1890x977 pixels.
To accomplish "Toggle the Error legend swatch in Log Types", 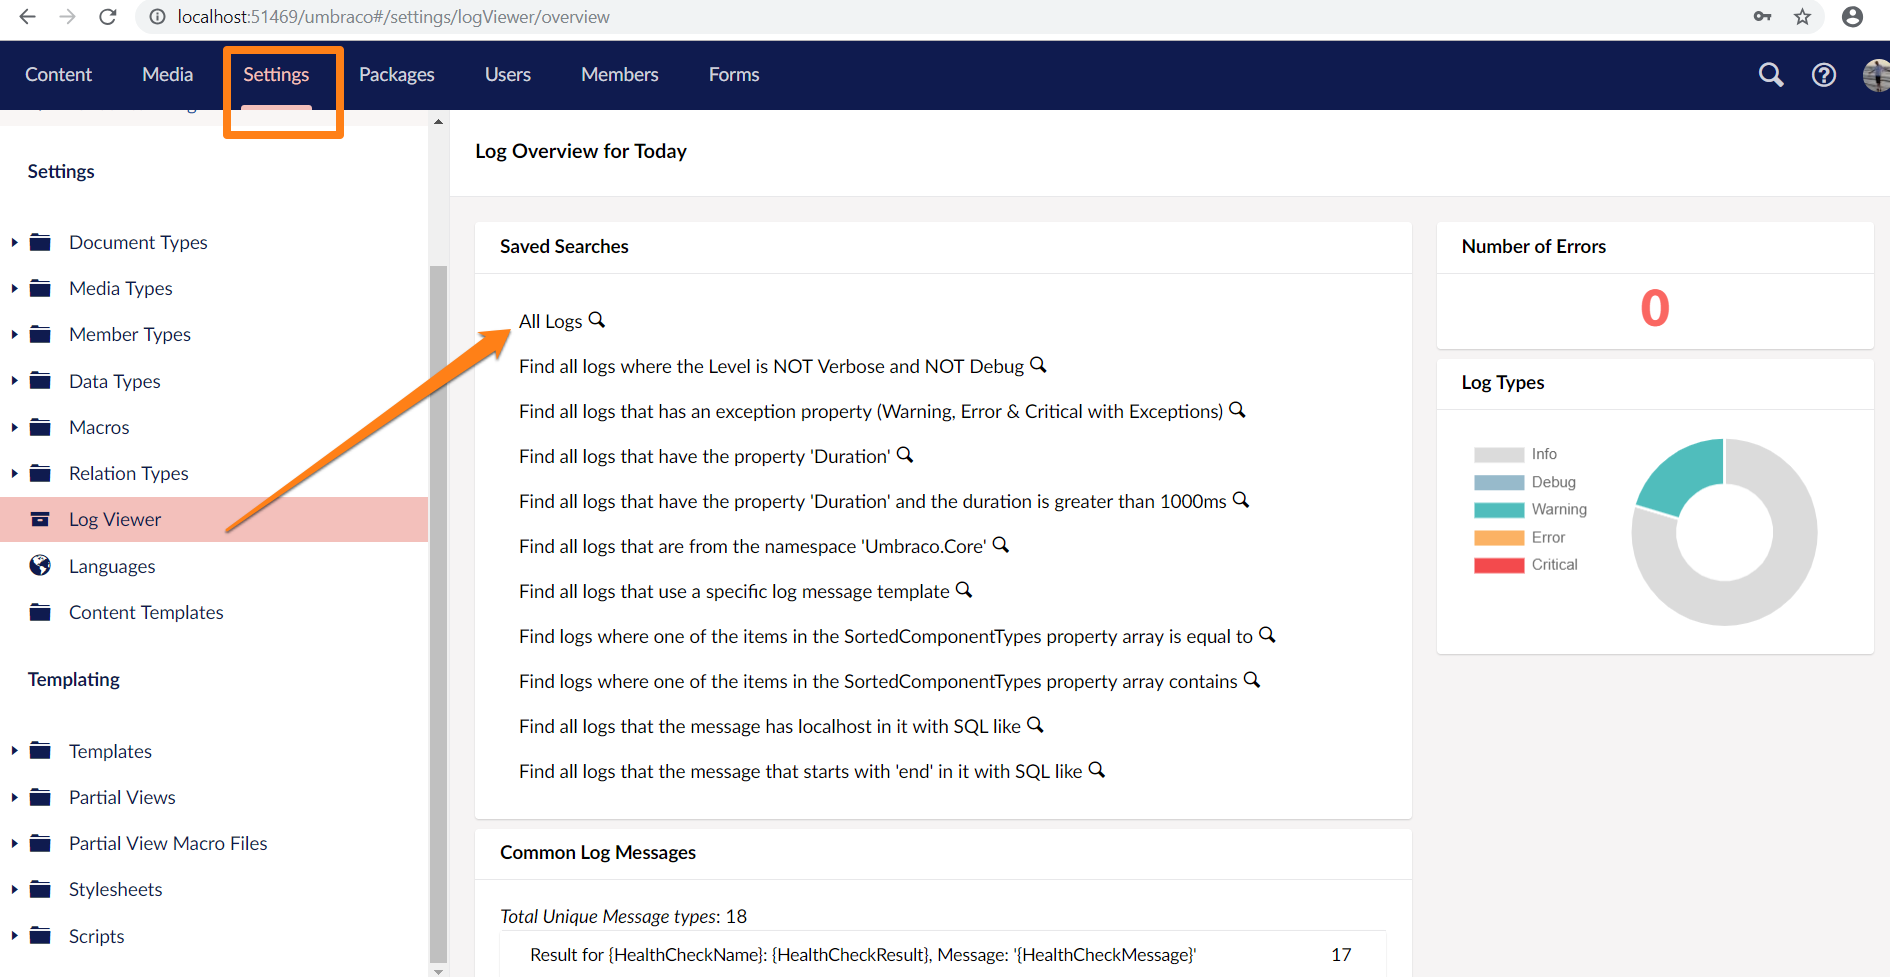I will (x=1499, y=537).
